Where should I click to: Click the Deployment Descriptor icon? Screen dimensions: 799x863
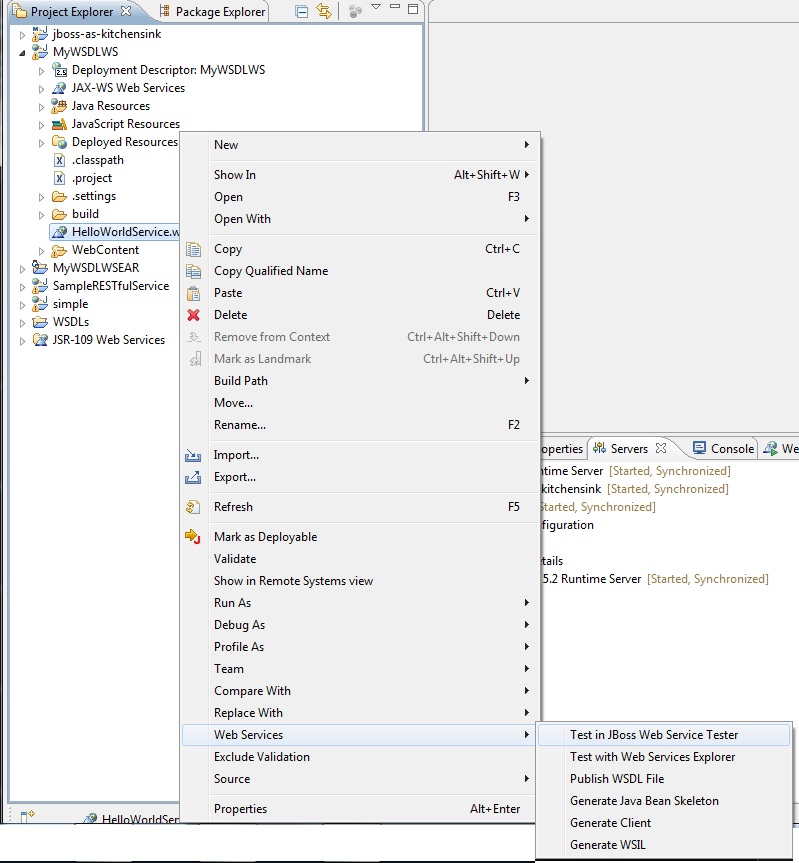pos(59,70)
